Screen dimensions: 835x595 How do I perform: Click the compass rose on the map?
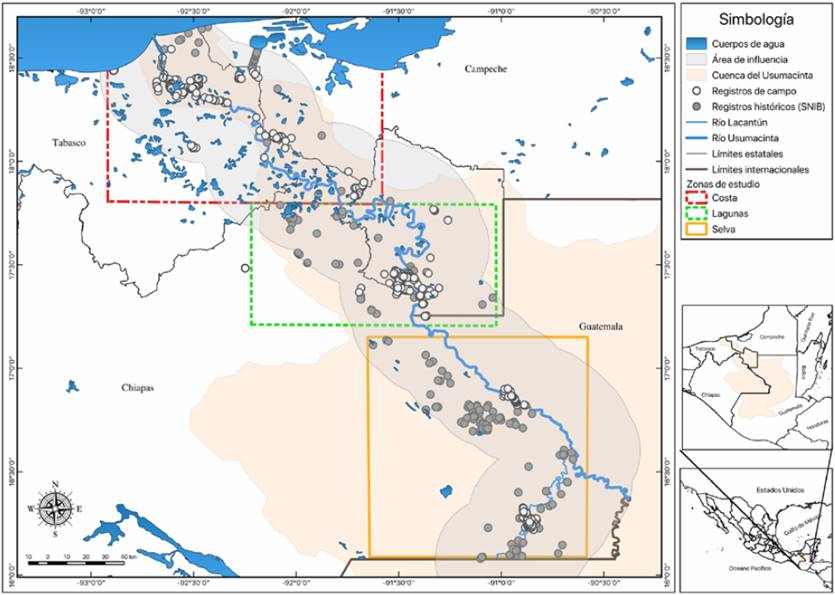click(55, 509)
